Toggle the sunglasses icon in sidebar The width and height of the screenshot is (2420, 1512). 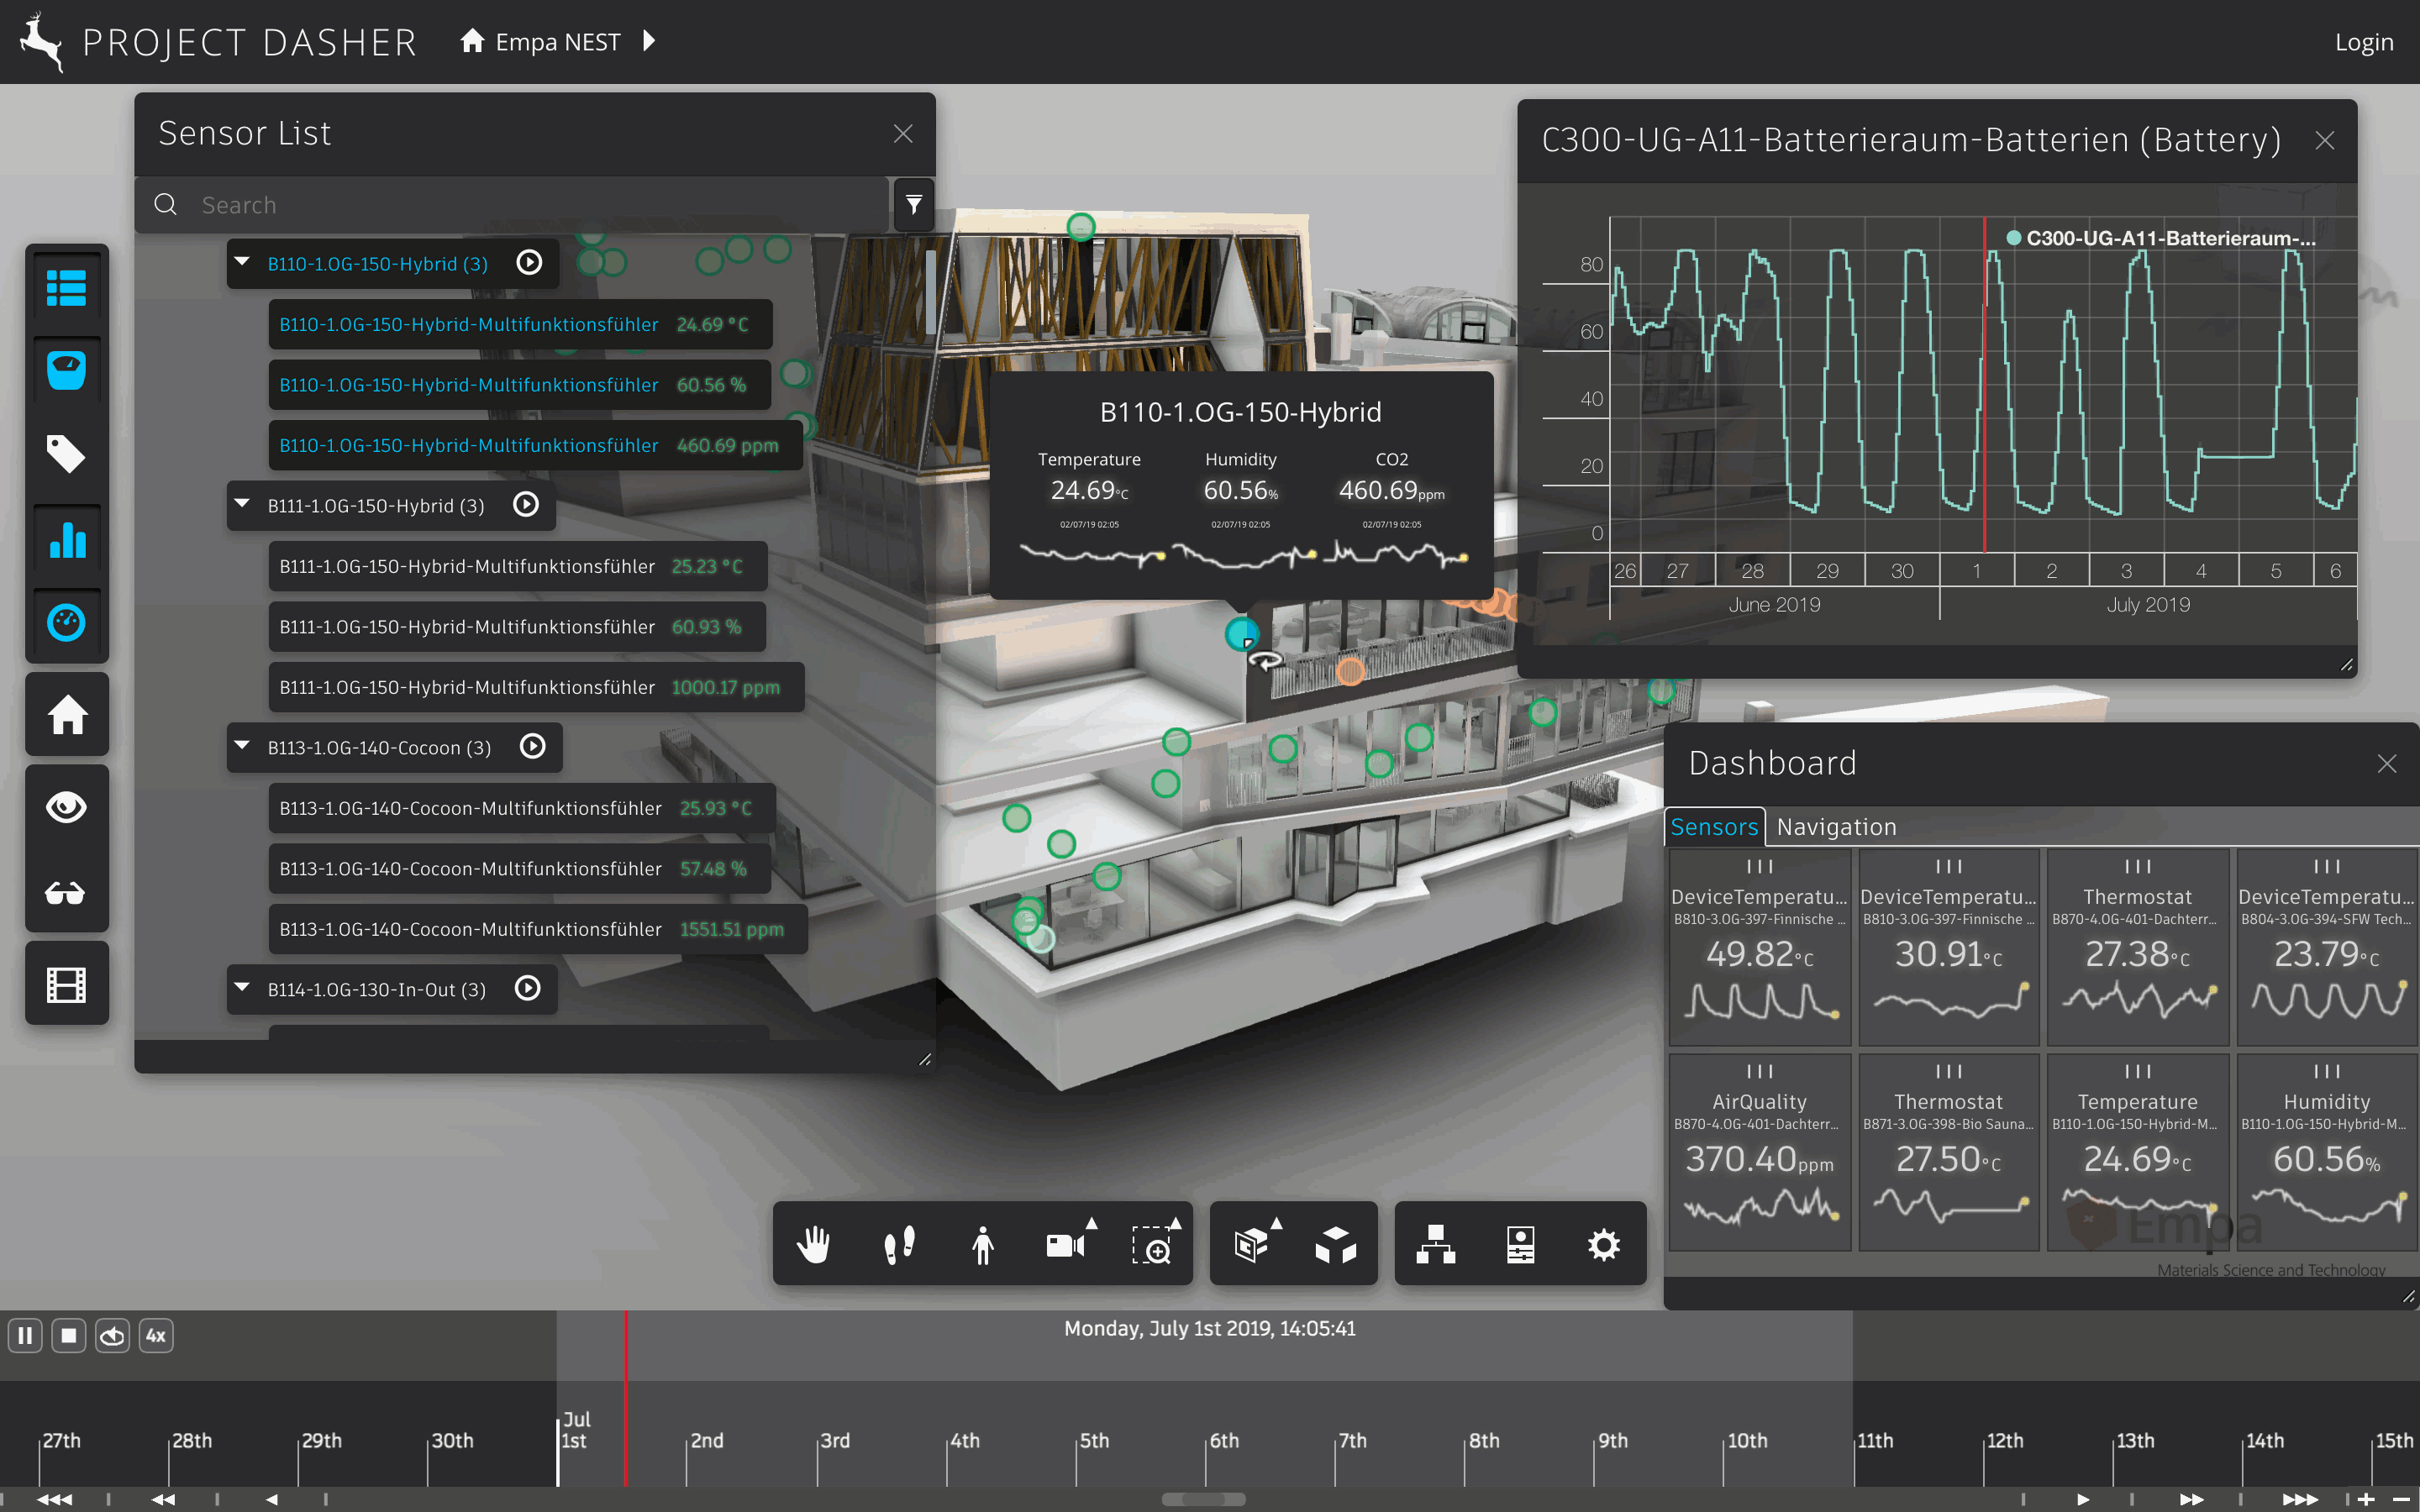point(66,893)
